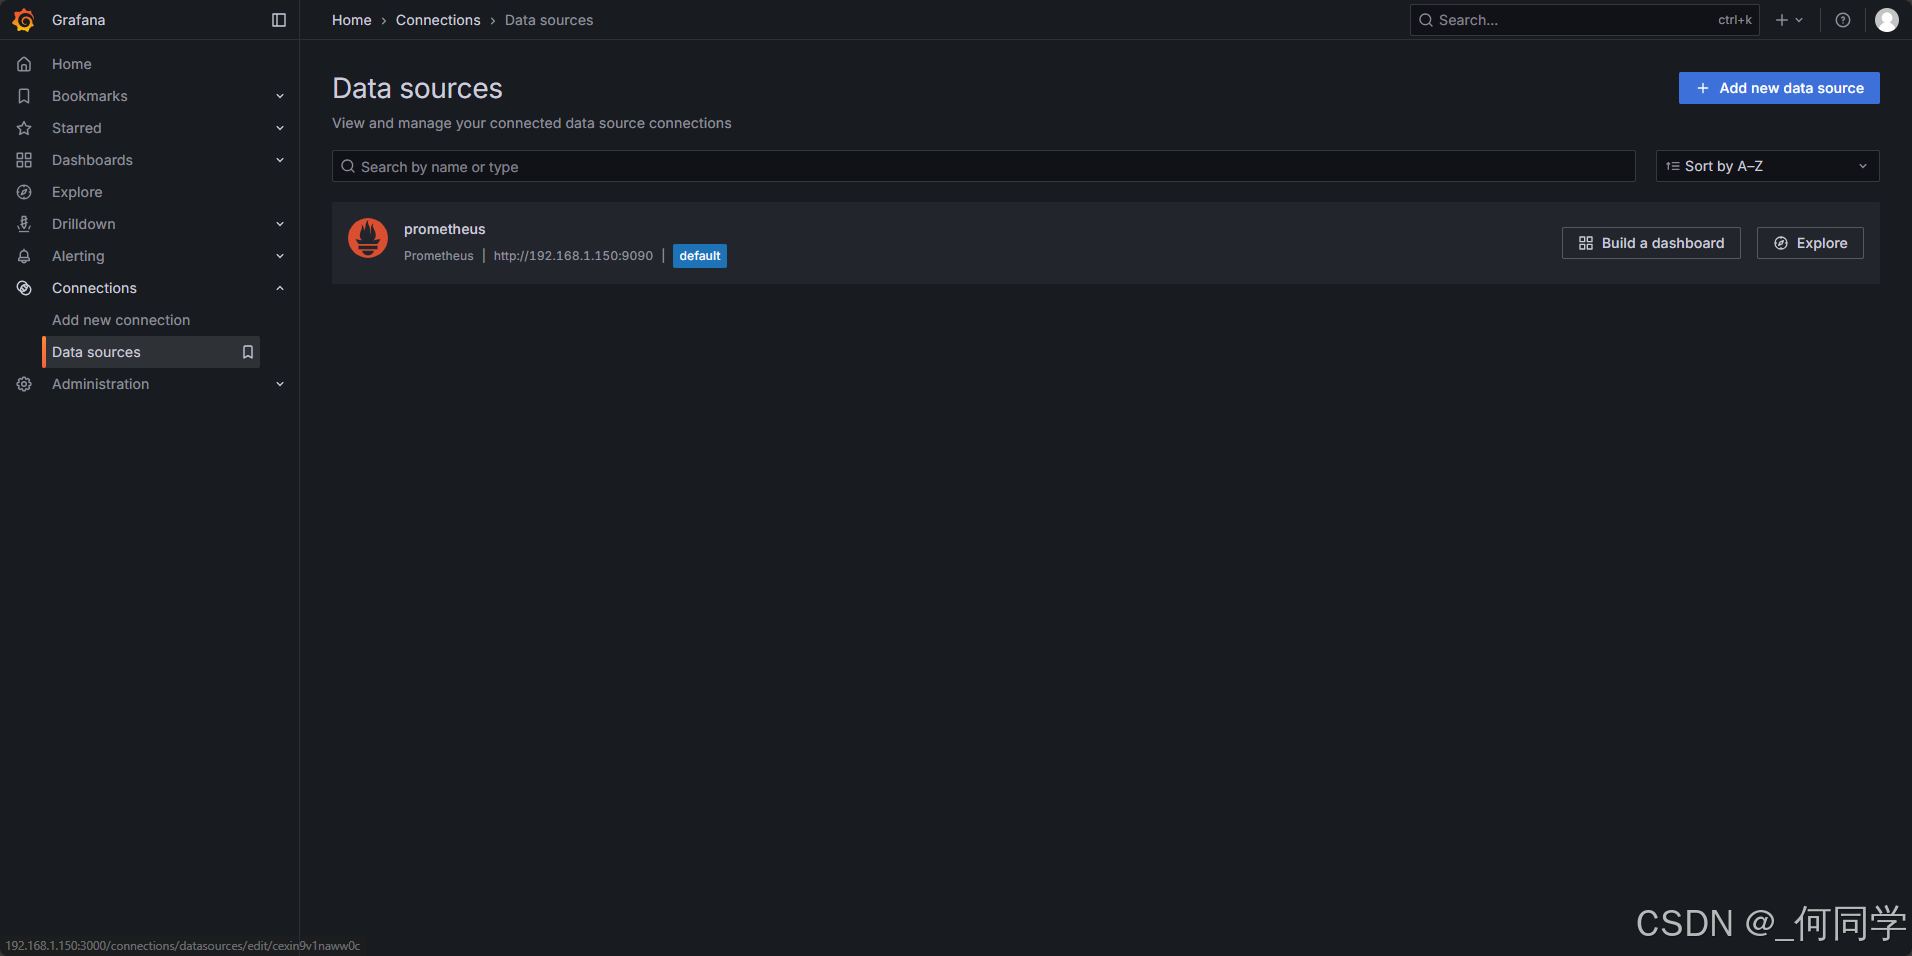The height and width of the screenshot is (956, 1912).
Task: Click the Grafana logo icon
Action: (24, 20)
